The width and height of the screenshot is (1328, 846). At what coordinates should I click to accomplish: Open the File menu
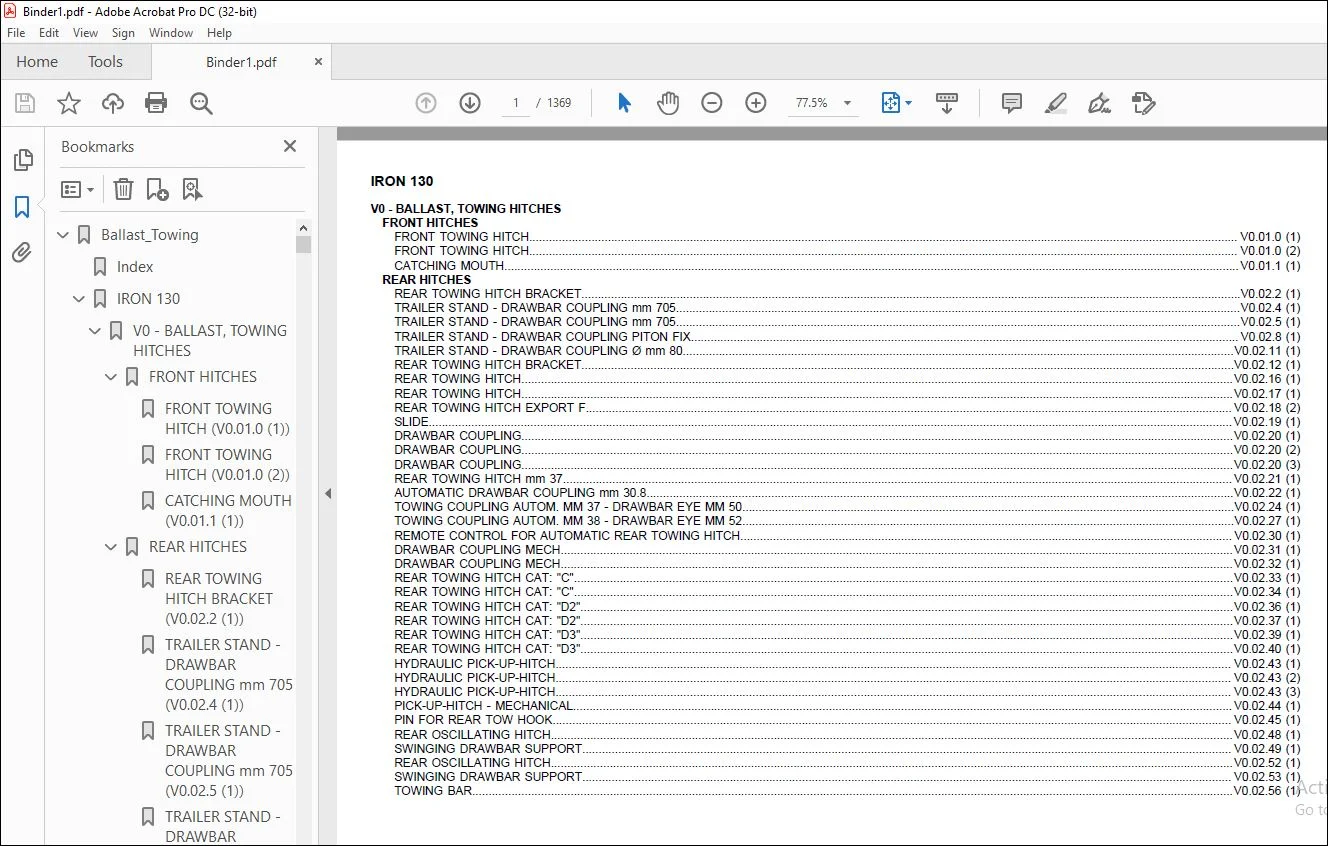pyautogui.click(x=16, y=33)
